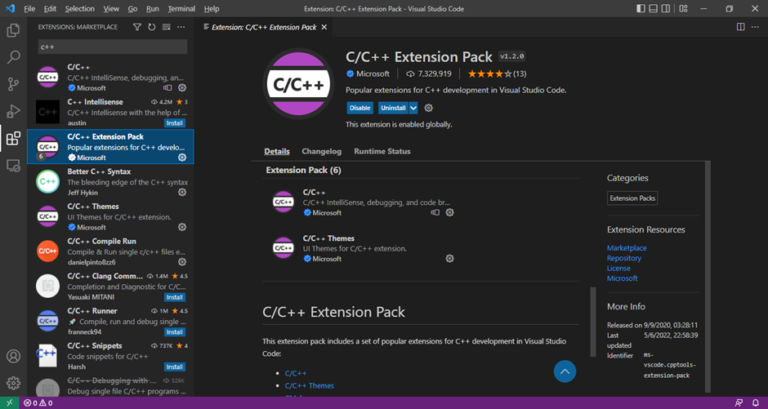
Task: Open the Repository link under Extension Resources
Action: tap(623, 258)
